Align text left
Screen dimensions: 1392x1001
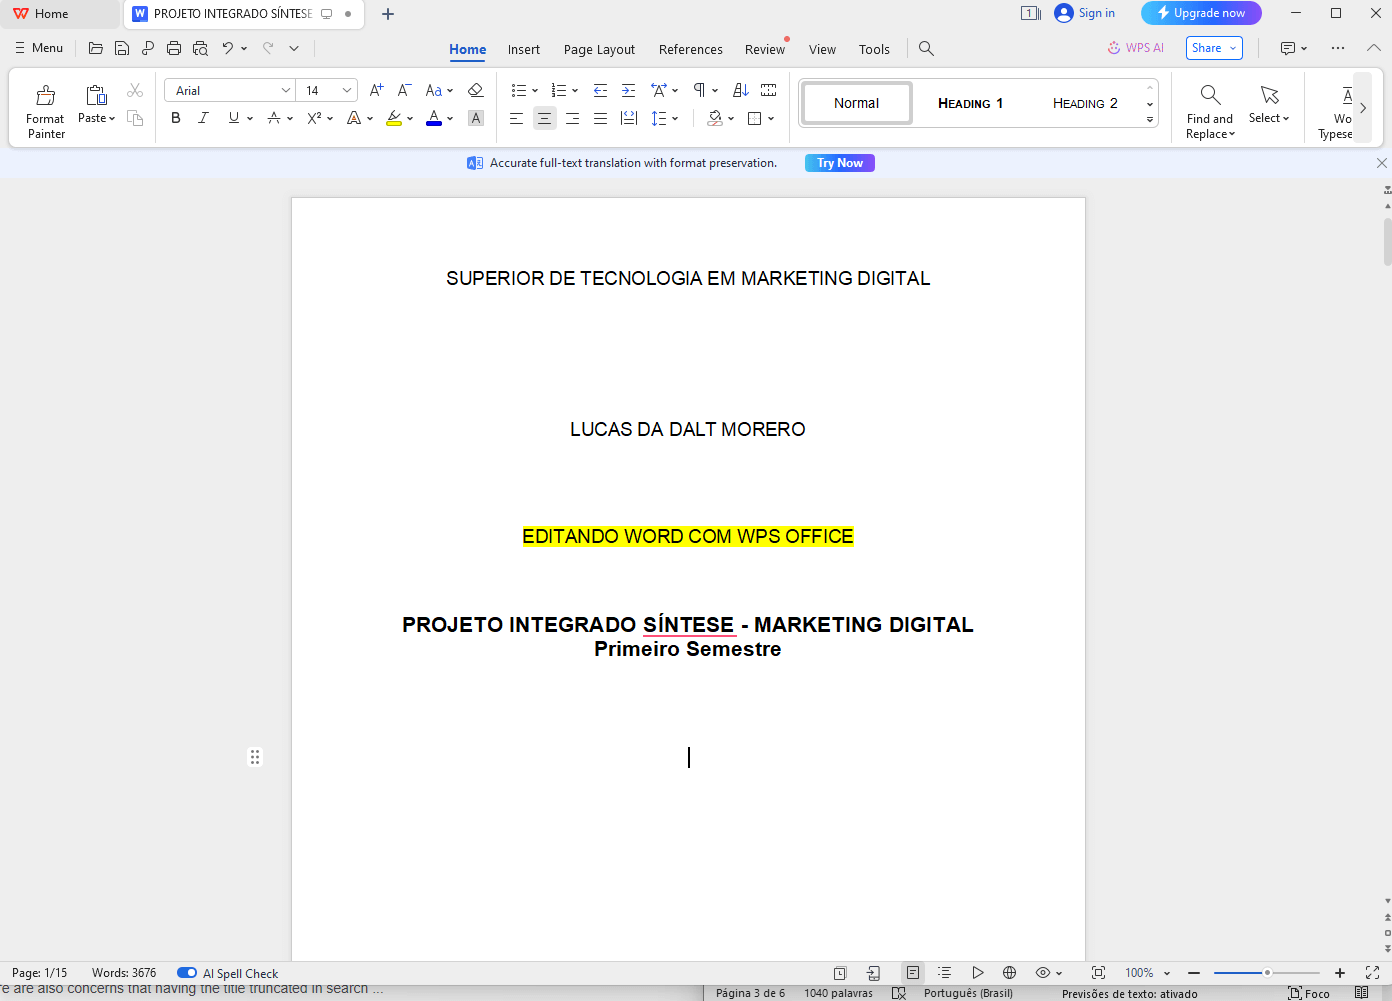[516, 118]
